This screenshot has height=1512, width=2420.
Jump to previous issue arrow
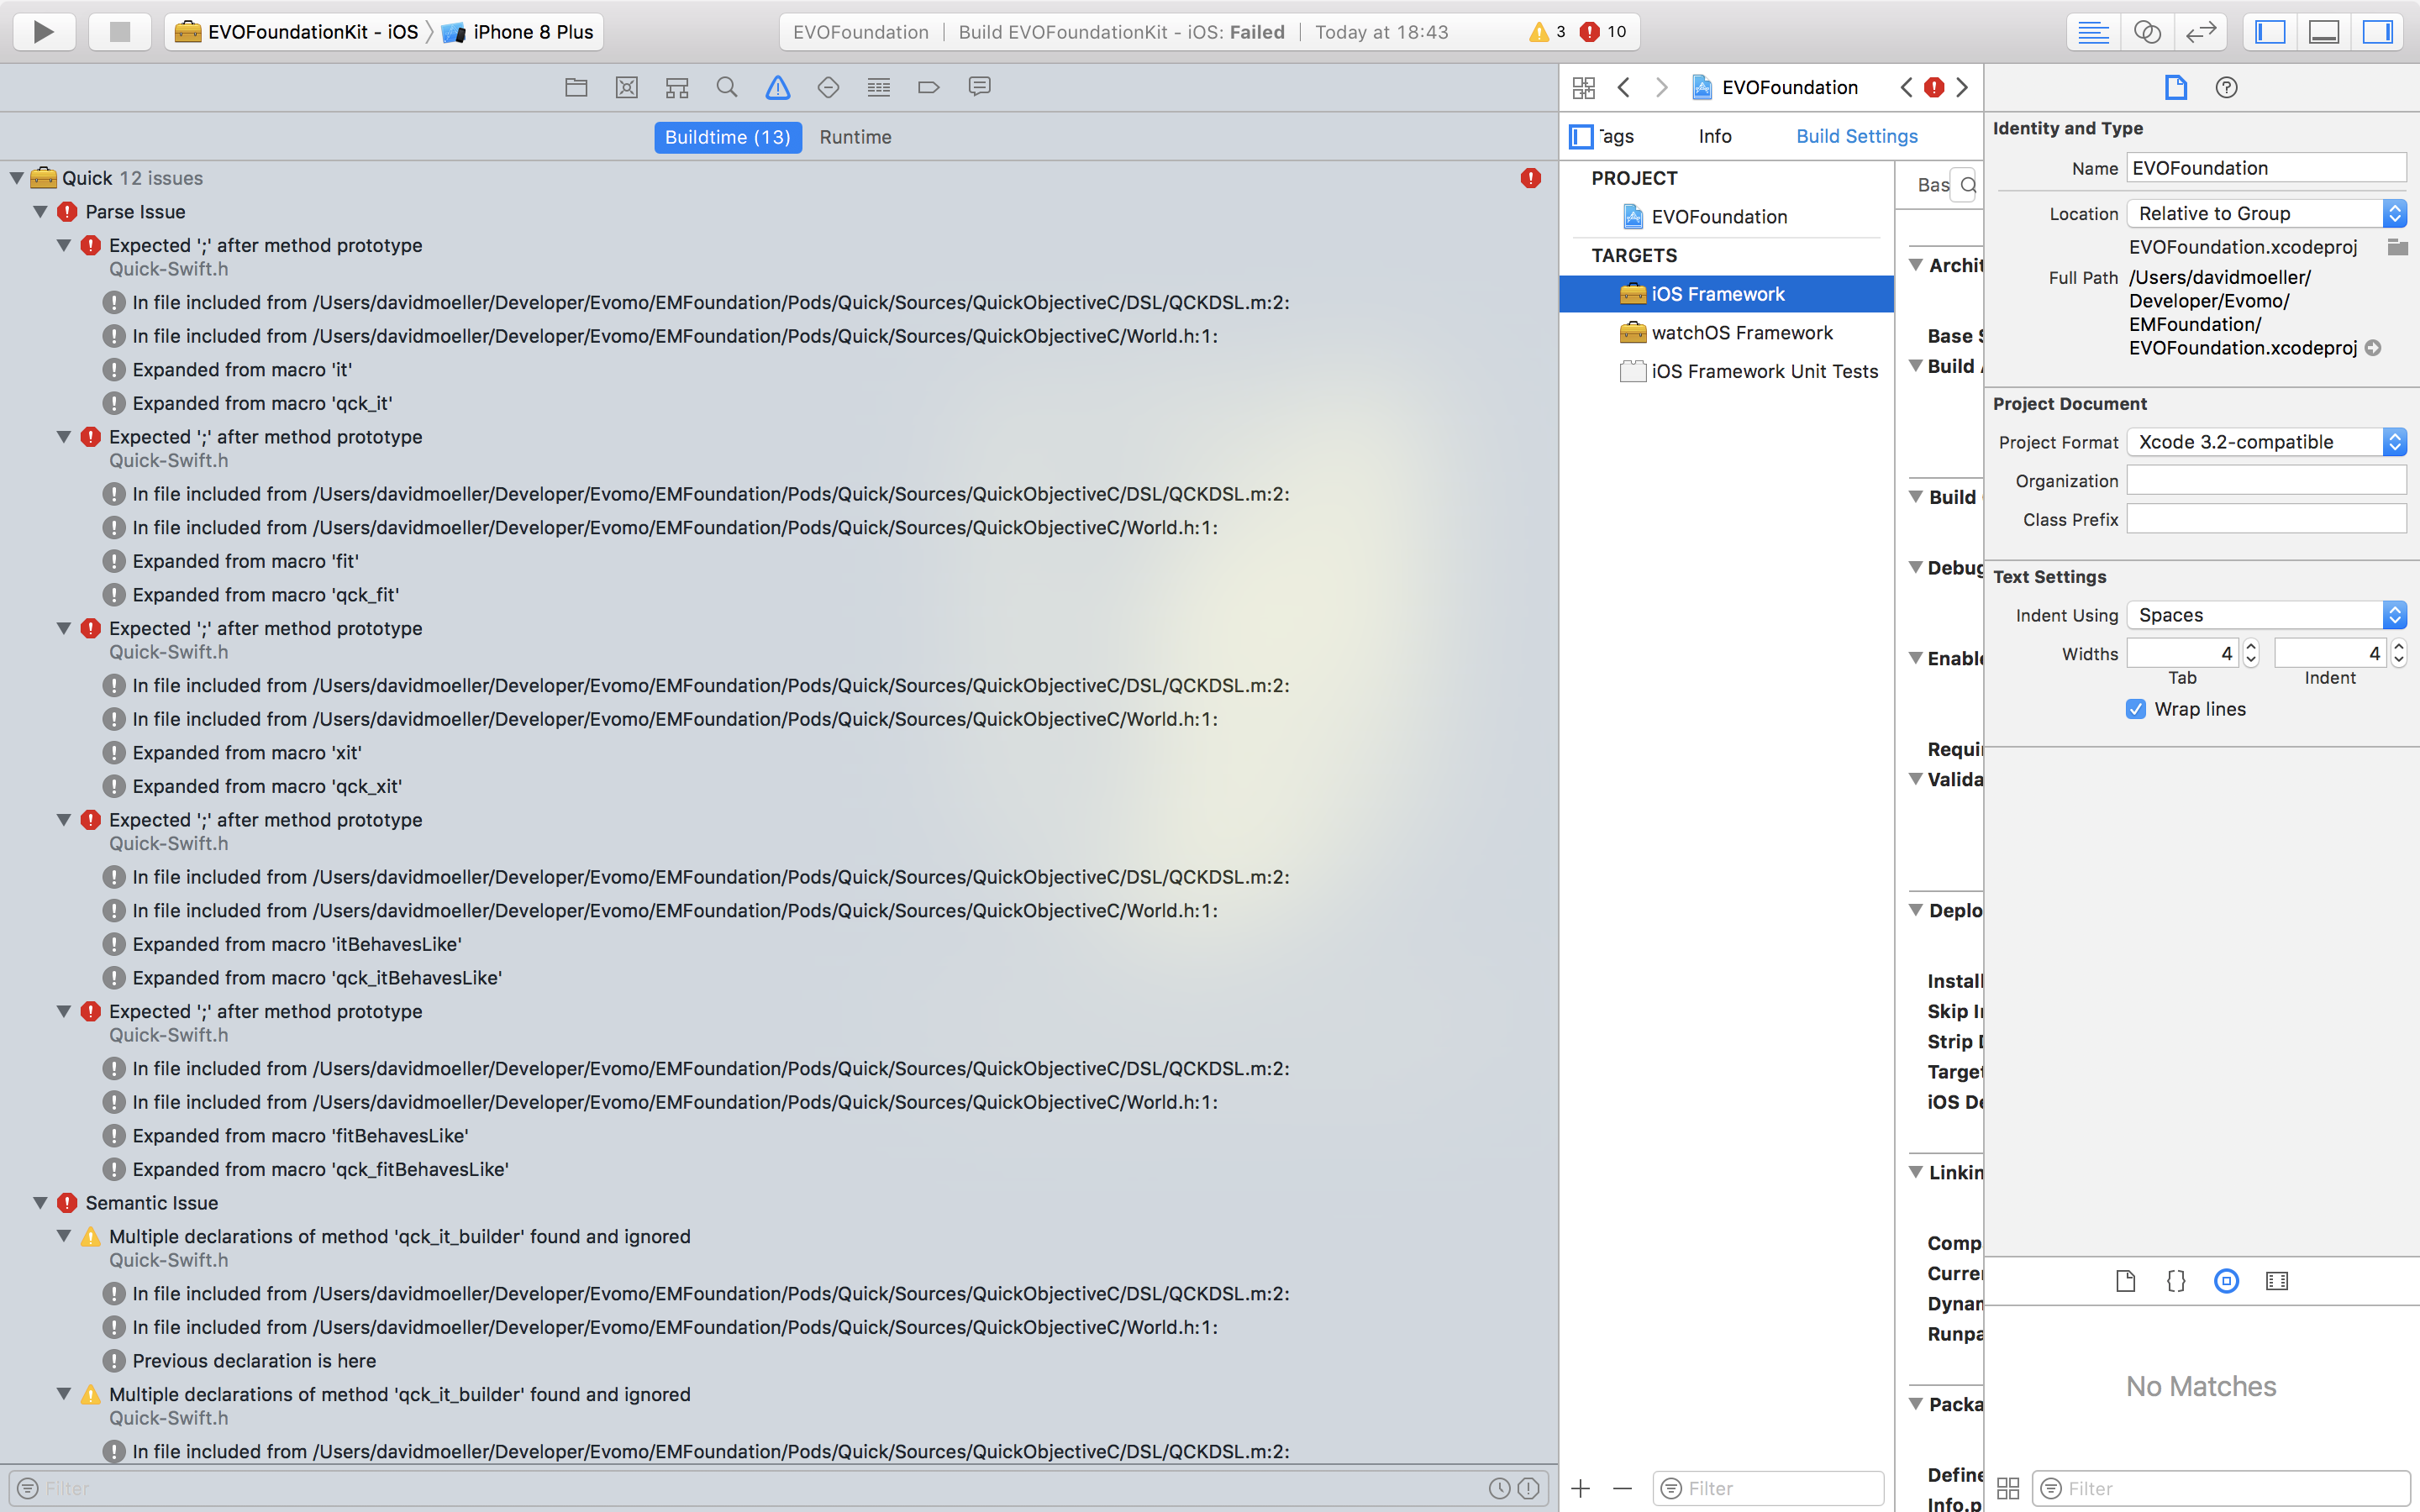click(x=1907, y=88)
